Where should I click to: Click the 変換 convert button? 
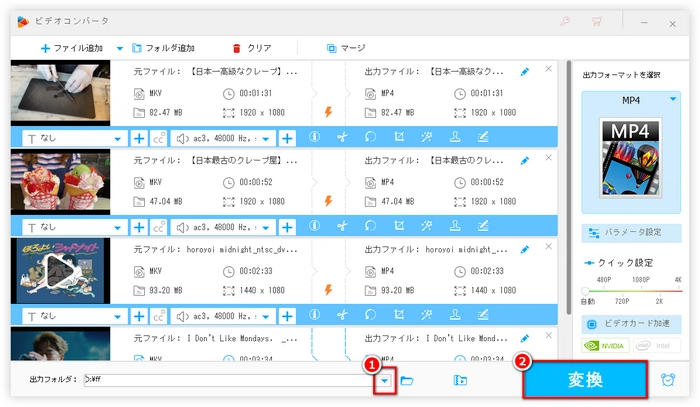pyautogui.click(x=585, y=380)
